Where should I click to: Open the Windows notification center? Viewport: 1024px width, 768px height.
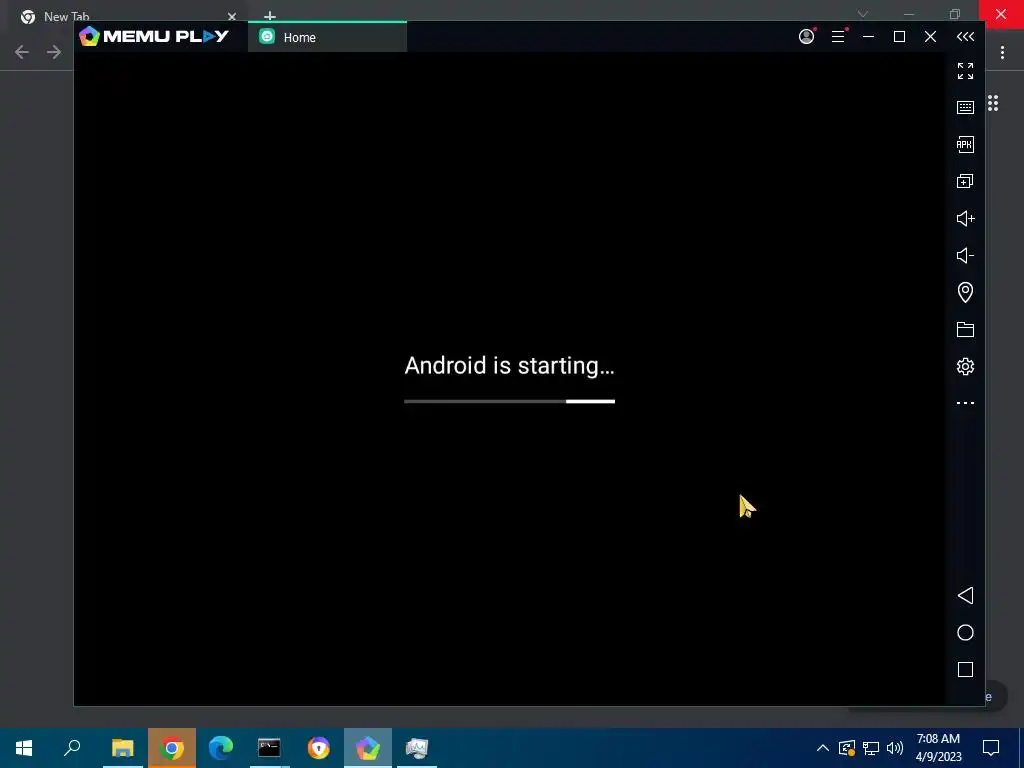pos(991,748)
